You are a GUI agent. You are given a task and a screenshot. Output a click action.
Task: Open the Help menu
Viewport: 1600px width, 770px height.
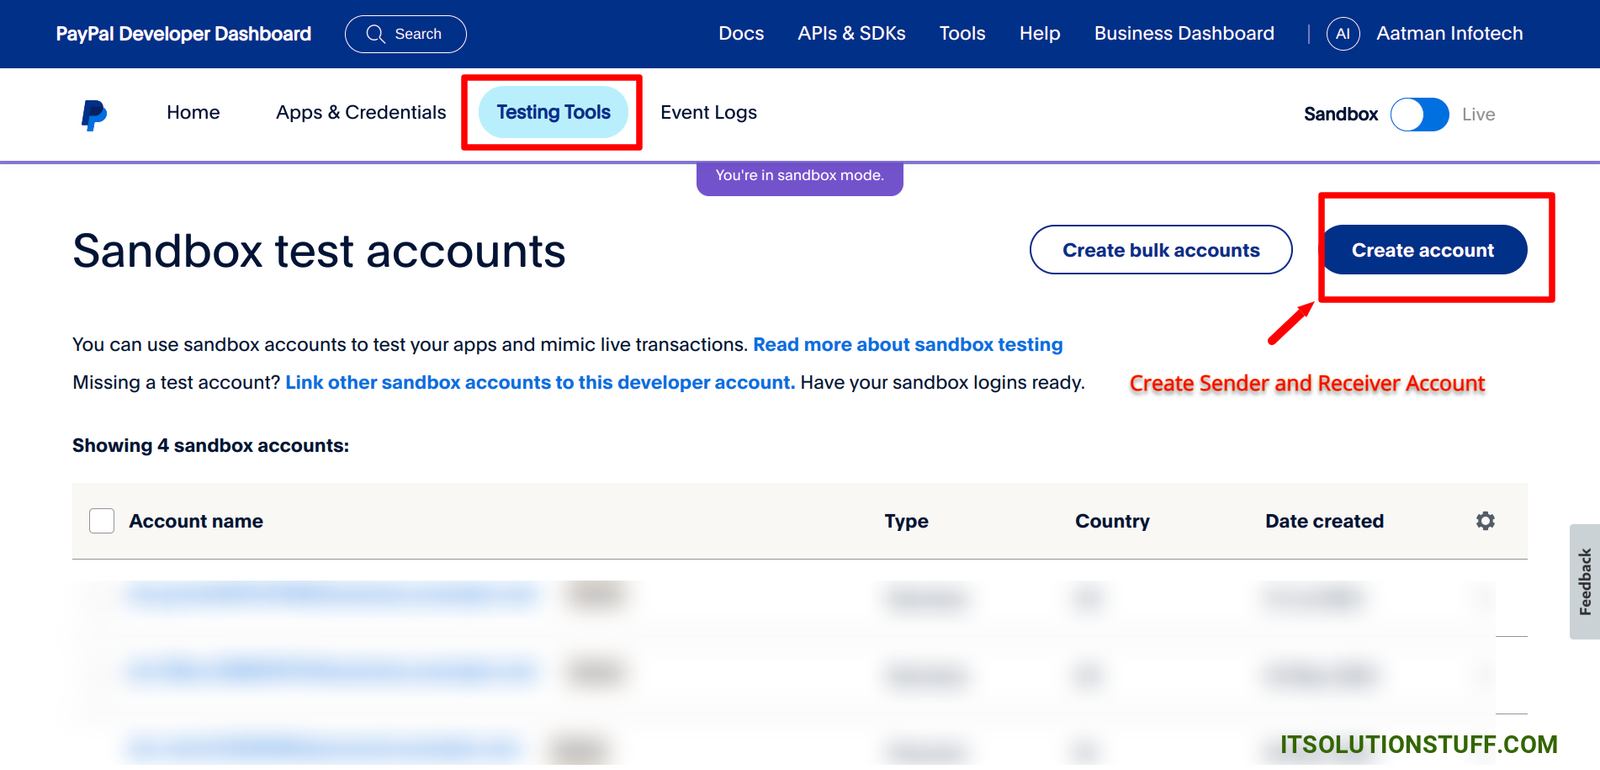[x=1039, y=34]
